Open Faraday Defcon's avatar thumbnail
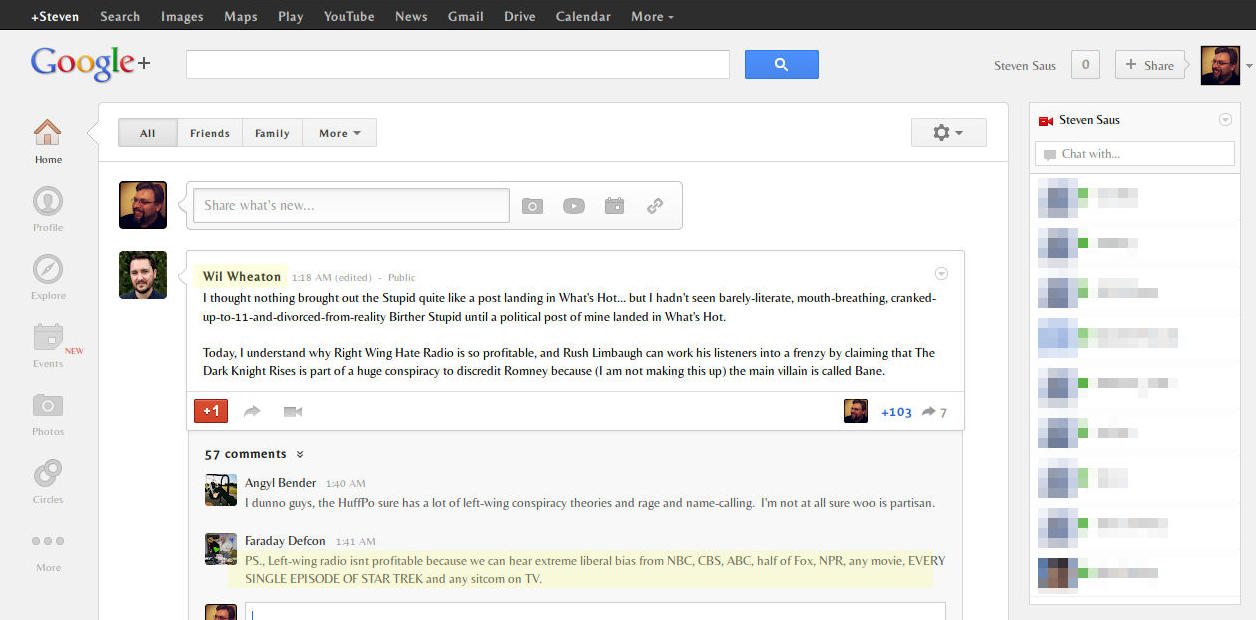 click(221, 549)
